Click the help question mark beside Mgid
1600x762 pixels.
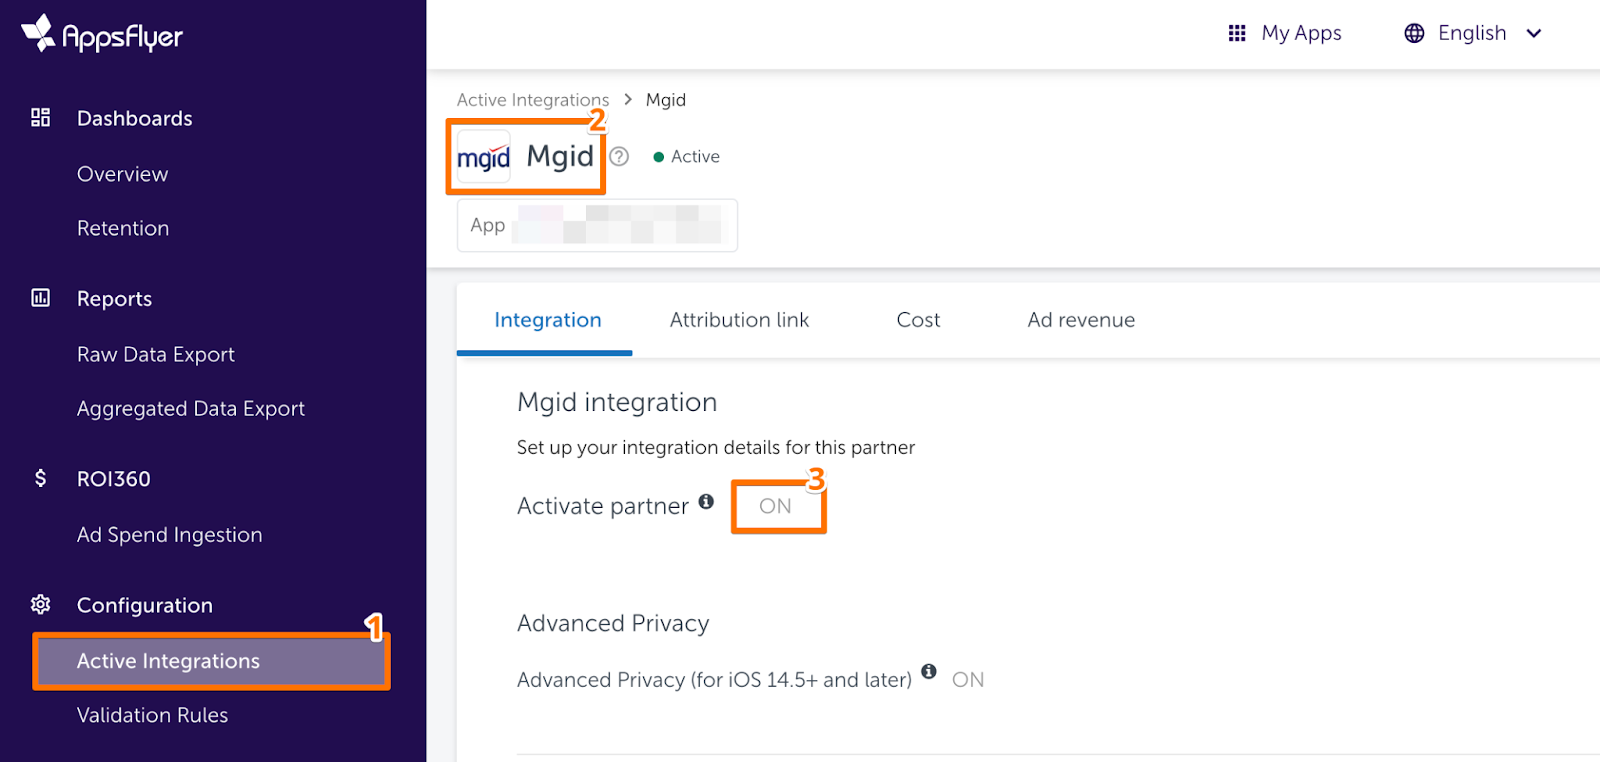pyautogui.click(x=620, y=156)
